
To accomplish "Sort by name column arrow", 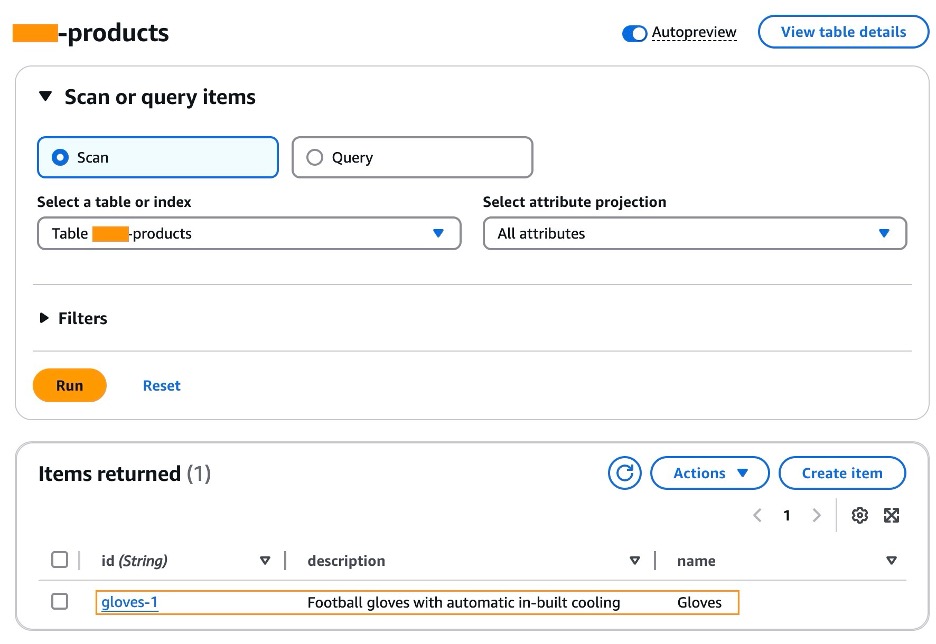I will pos(892,561).
